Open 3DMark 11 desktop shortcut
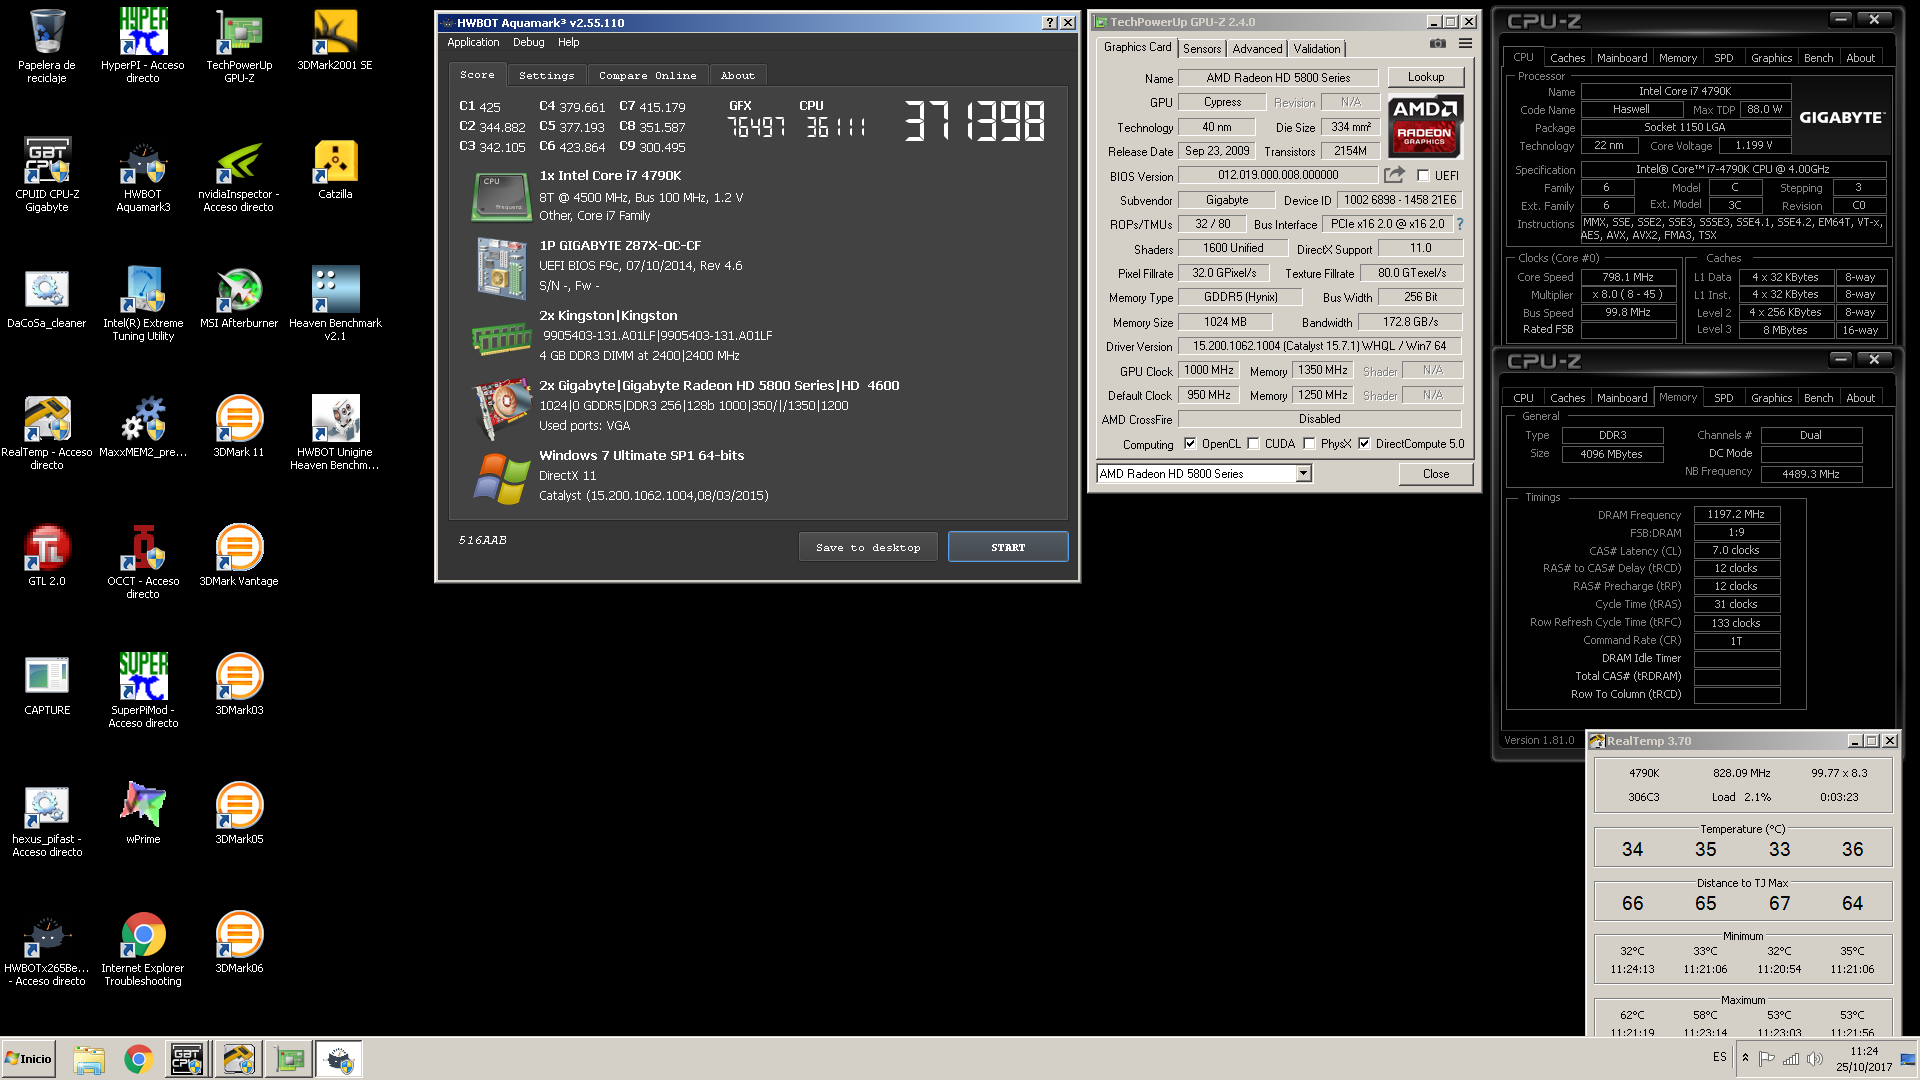 click(239, 427)
